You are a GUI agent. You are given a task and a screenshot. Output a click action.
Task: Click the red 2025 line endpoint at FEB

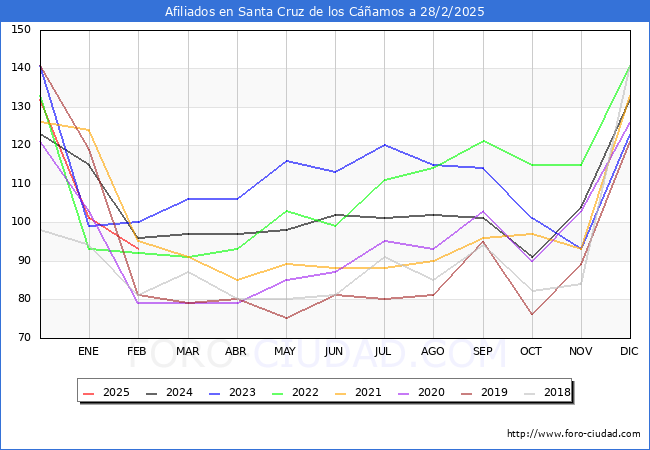tap(138, 249)
